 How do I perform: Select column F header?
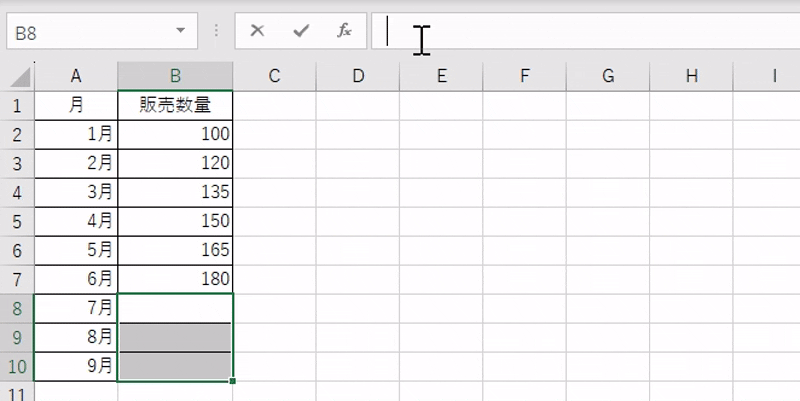[x=524, y=76]
